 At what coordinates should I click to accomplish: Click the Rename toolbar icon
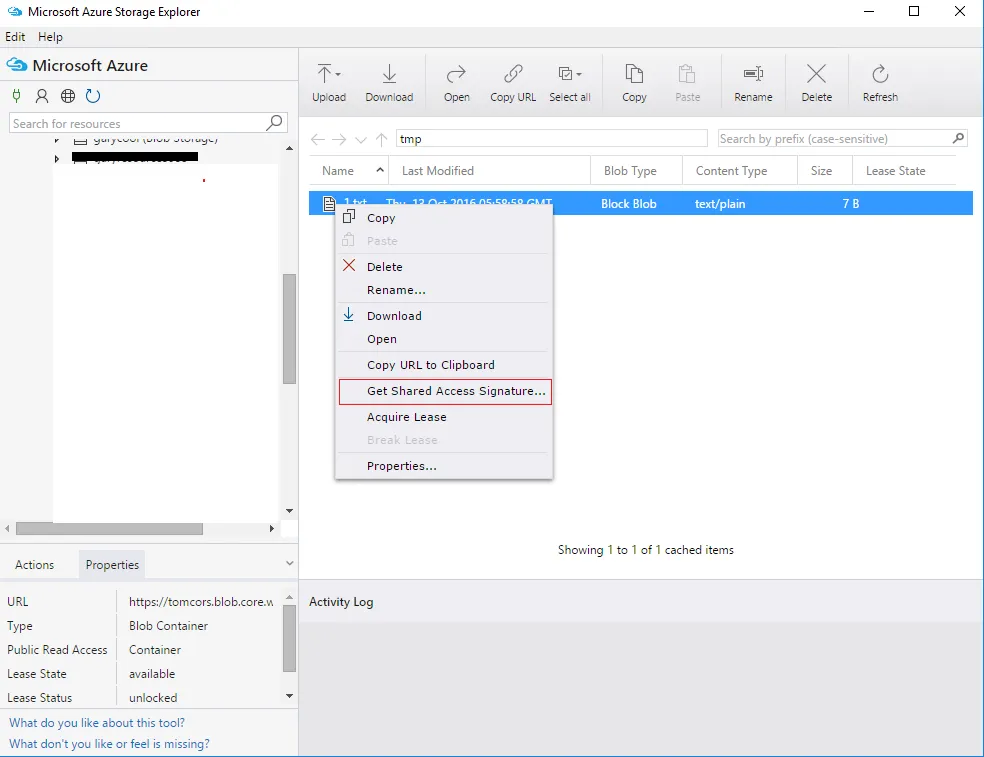[753, 74]
